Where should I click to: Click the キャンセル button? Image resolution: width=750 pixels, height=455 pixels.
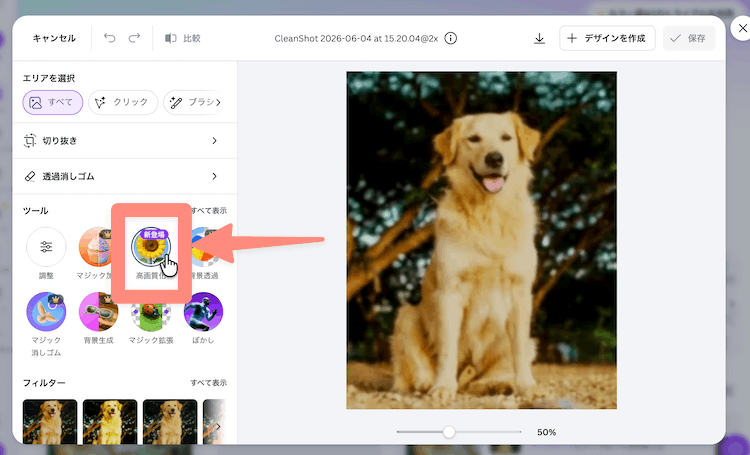54,38
